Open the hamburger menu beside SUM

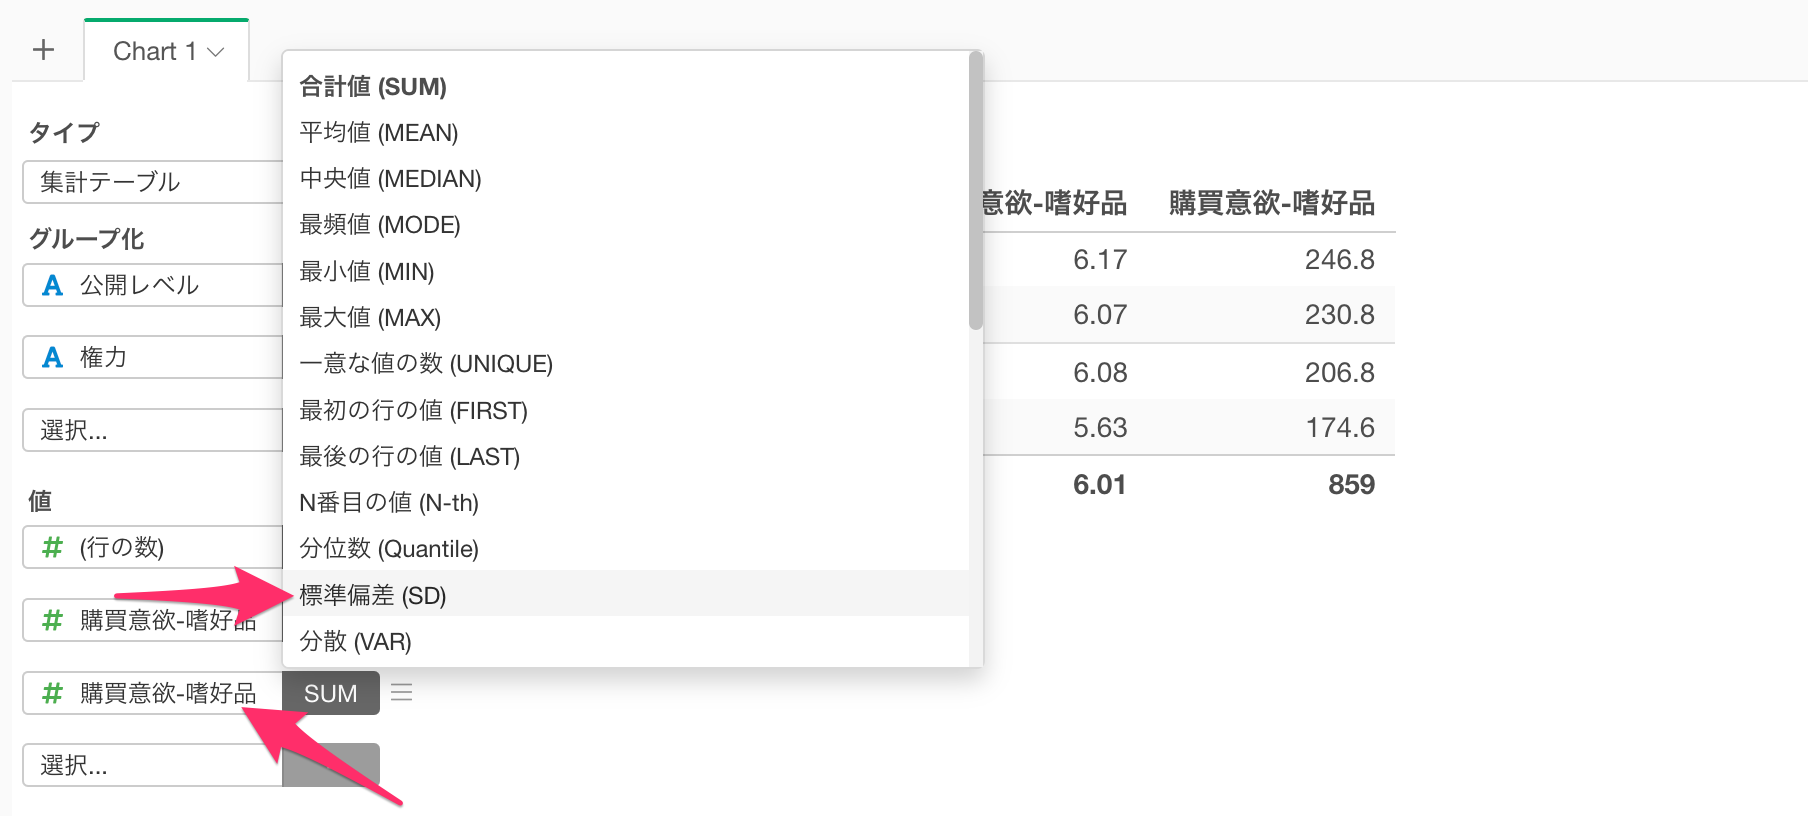(402, 692)
